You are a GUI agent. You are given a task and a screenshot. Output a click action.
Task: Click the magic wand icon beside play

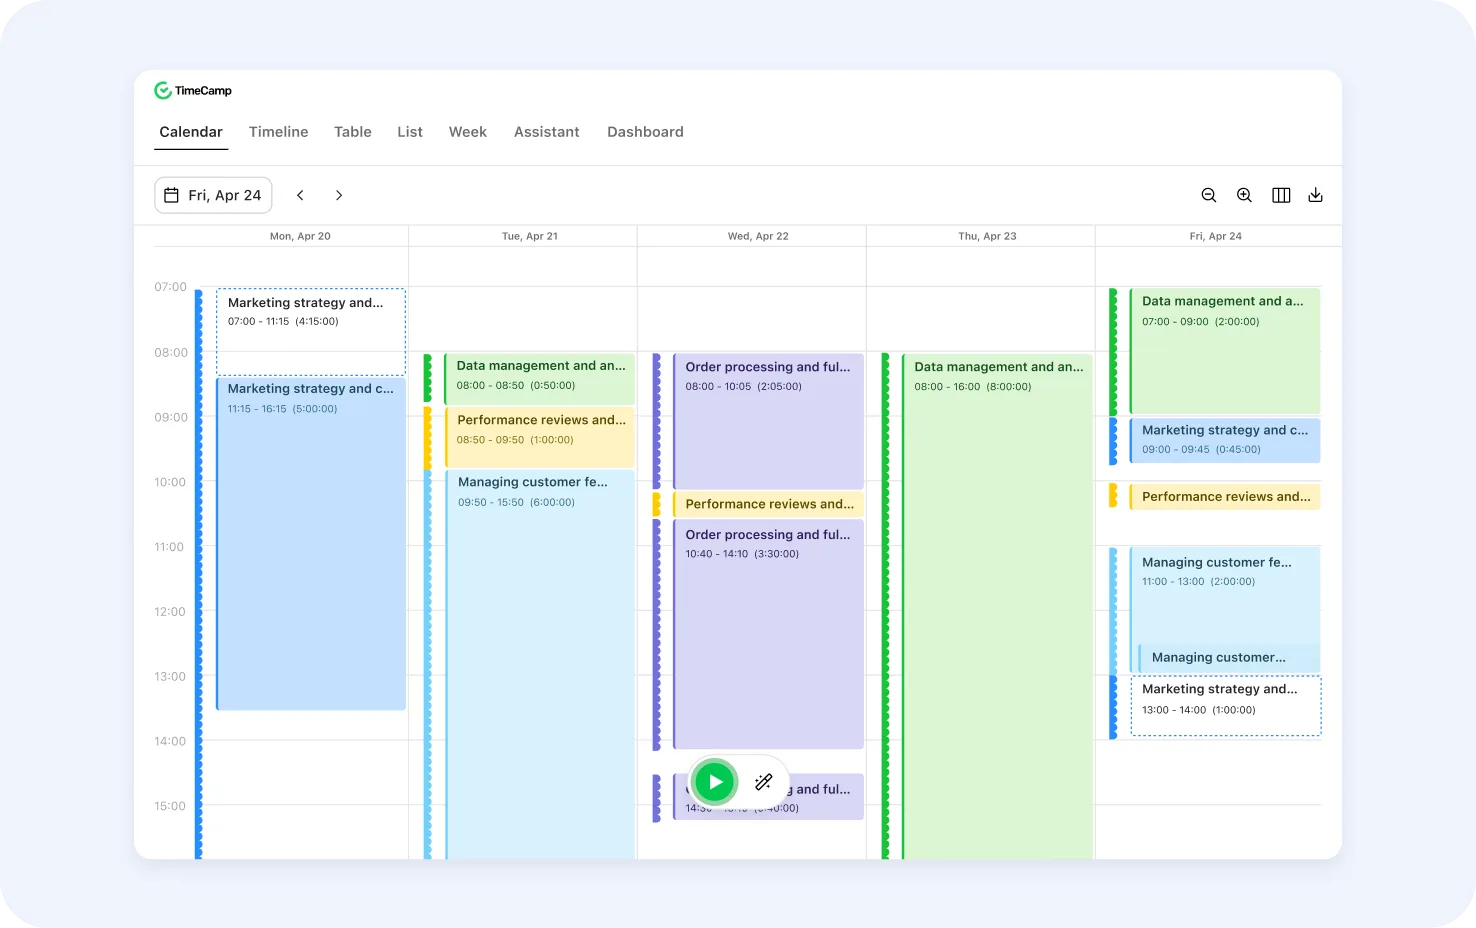pyautogui.click(x=764, y=782)
